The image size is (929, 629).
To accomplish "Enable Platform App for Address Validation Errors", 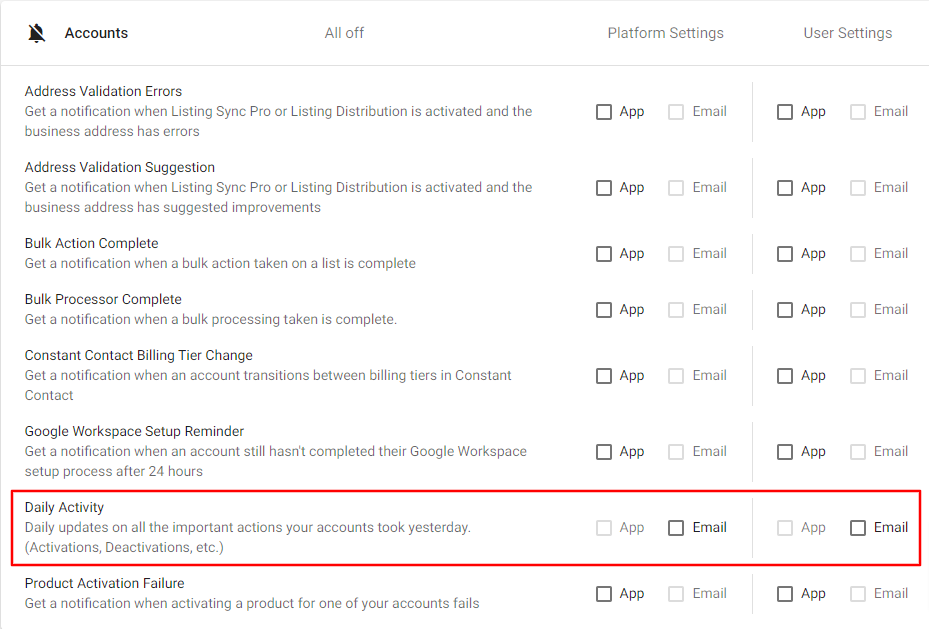I will [604, 112].
